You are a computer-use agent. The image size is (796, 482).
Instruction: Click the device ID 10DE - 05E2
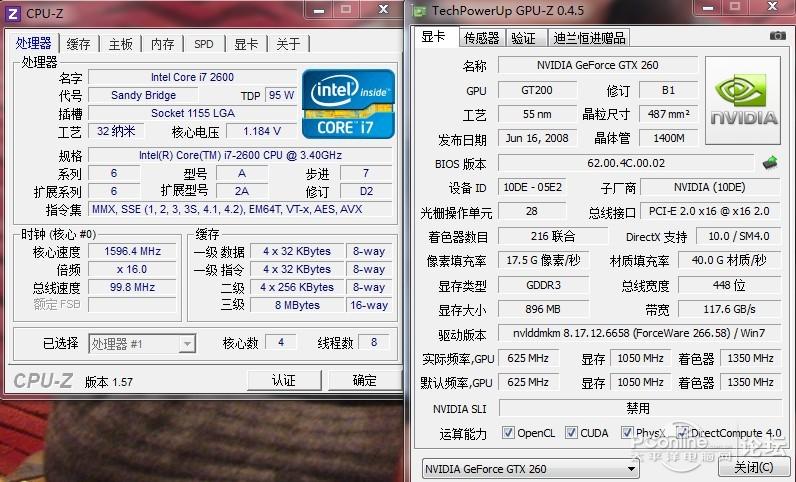[x=532, y=187]
